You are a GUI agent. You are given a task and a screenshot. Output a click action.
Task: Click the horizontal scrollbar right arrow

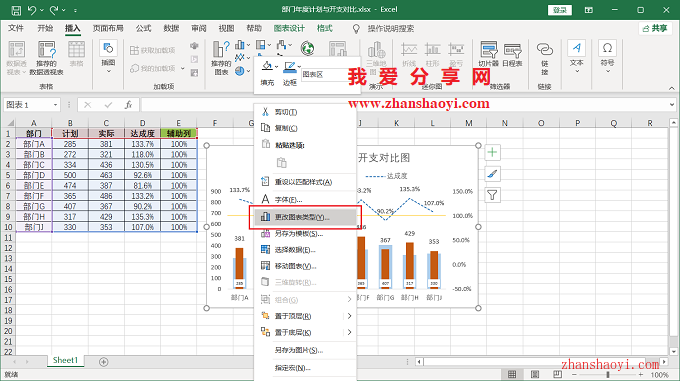pos(664,361)
